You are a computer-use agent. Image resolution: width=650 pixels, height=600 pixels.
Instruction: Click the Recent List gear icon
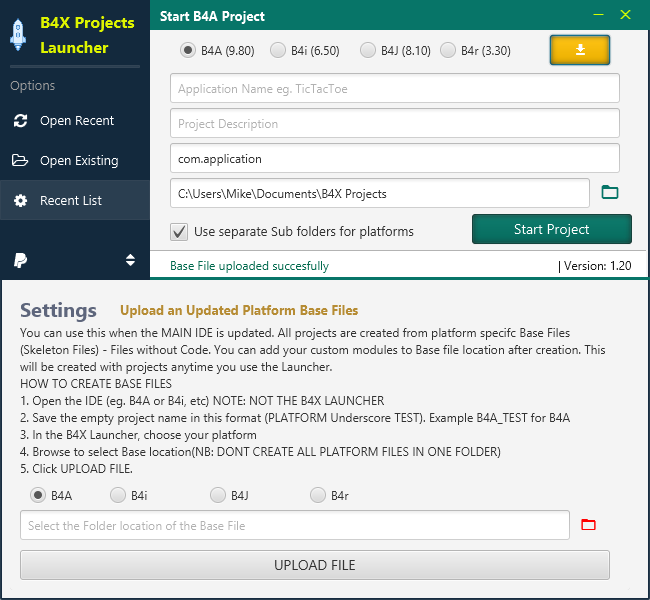point(20,201)
